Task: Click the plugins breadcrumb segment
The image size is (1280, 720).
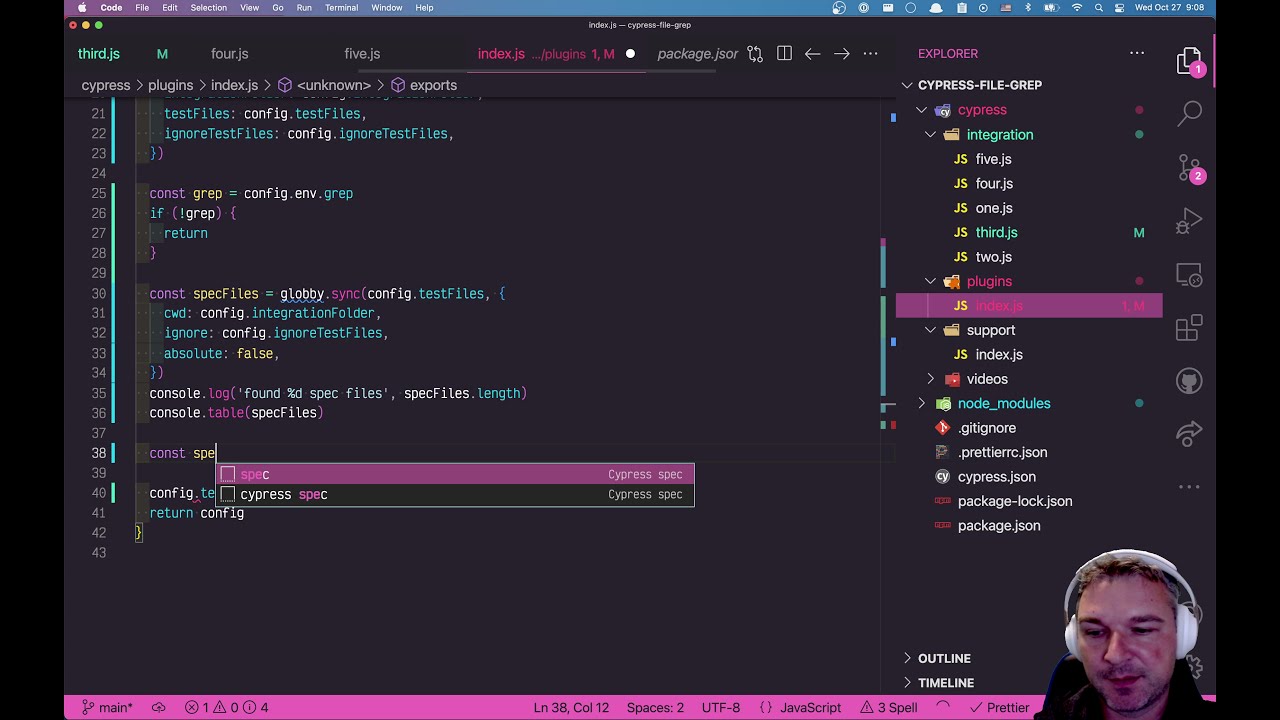Action: tap(170, 86)
